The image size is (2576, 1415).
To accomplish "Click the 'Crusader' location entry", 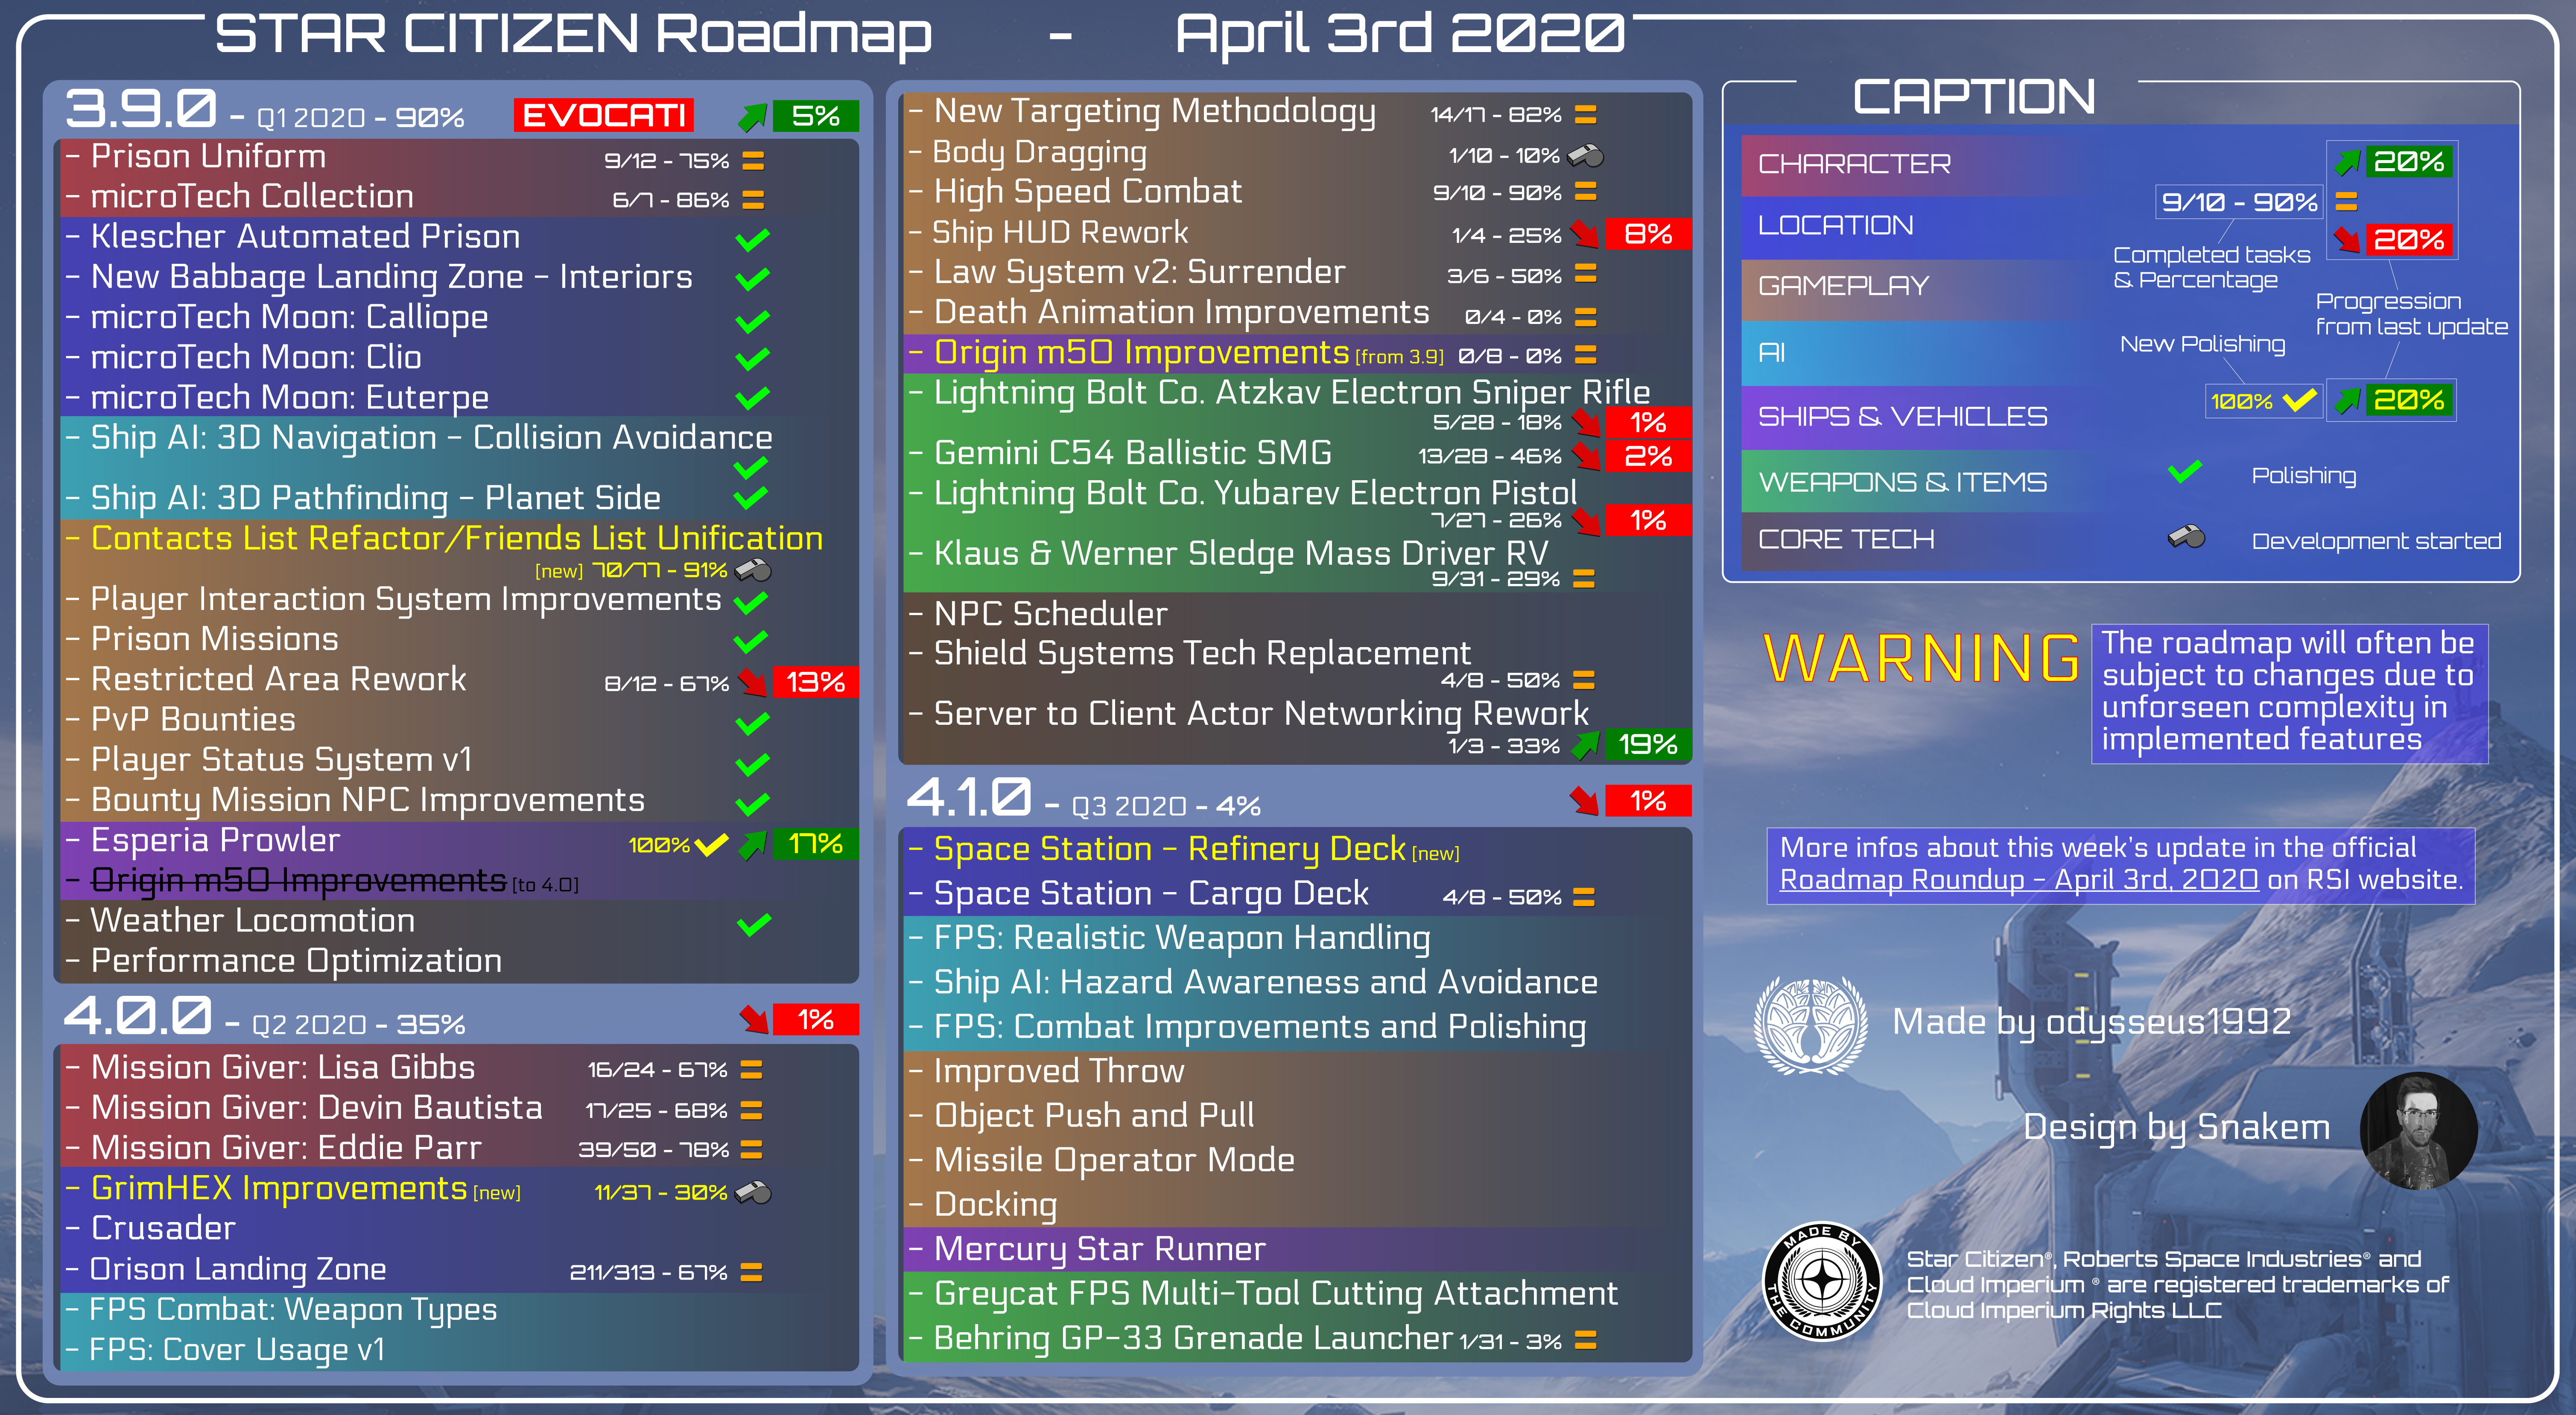I will (x=163, y=1229).
